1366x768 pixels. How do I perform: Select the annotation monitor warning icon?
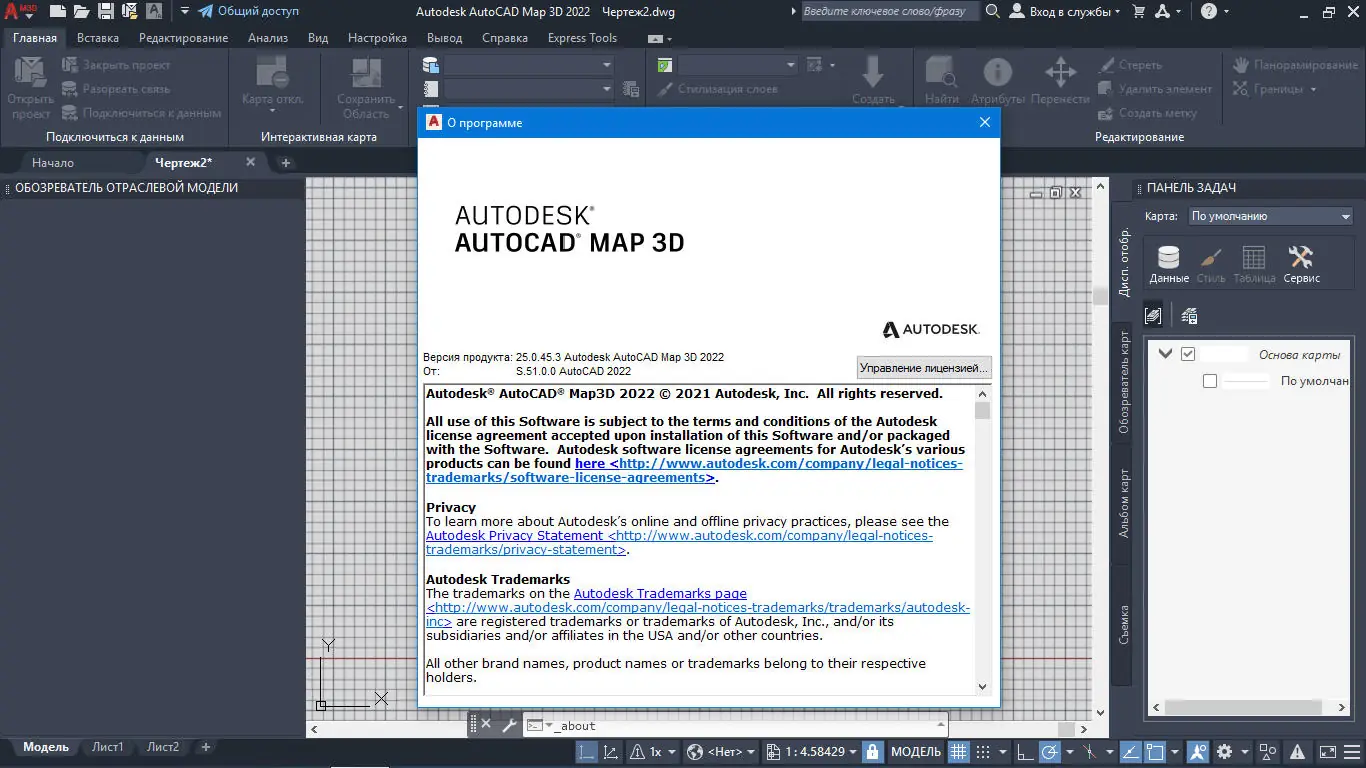(1297, 751)
